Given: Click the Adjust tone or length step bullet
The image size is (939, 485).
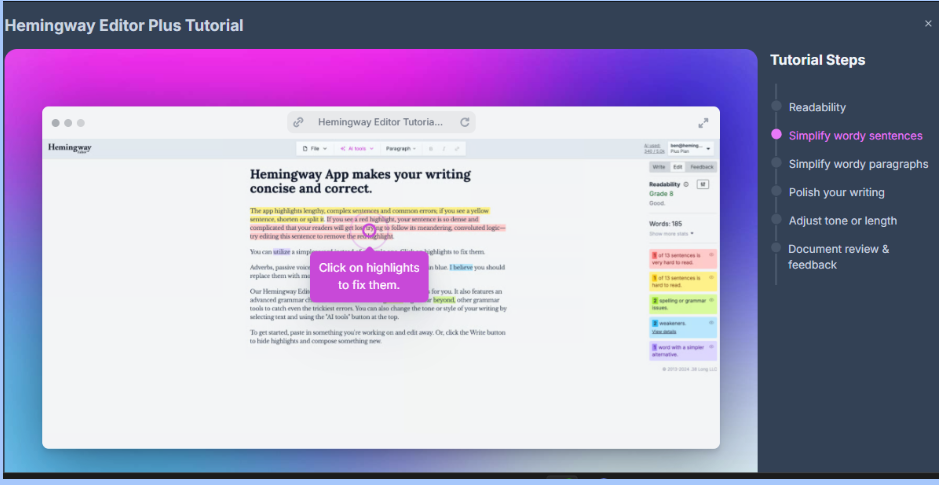Looking at the screenshot, I should click(x=776, y=219).
